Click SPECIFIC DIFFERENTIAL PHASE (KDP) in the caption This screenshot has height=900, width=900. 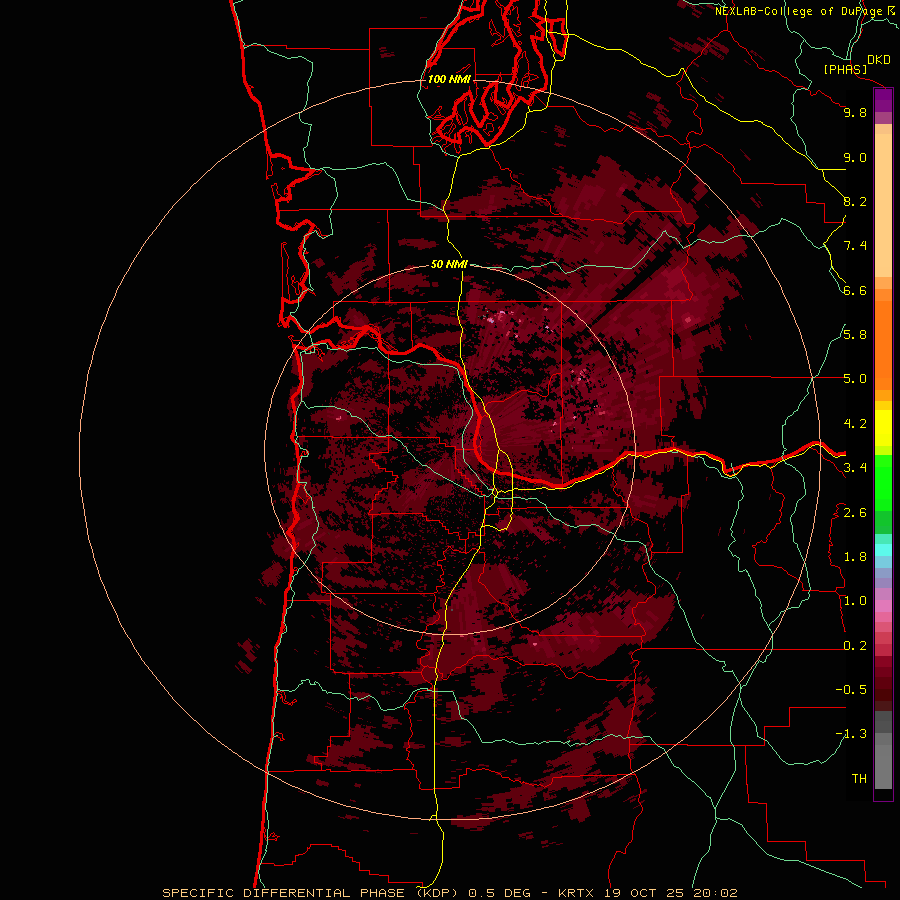click(x=310, y=893)
